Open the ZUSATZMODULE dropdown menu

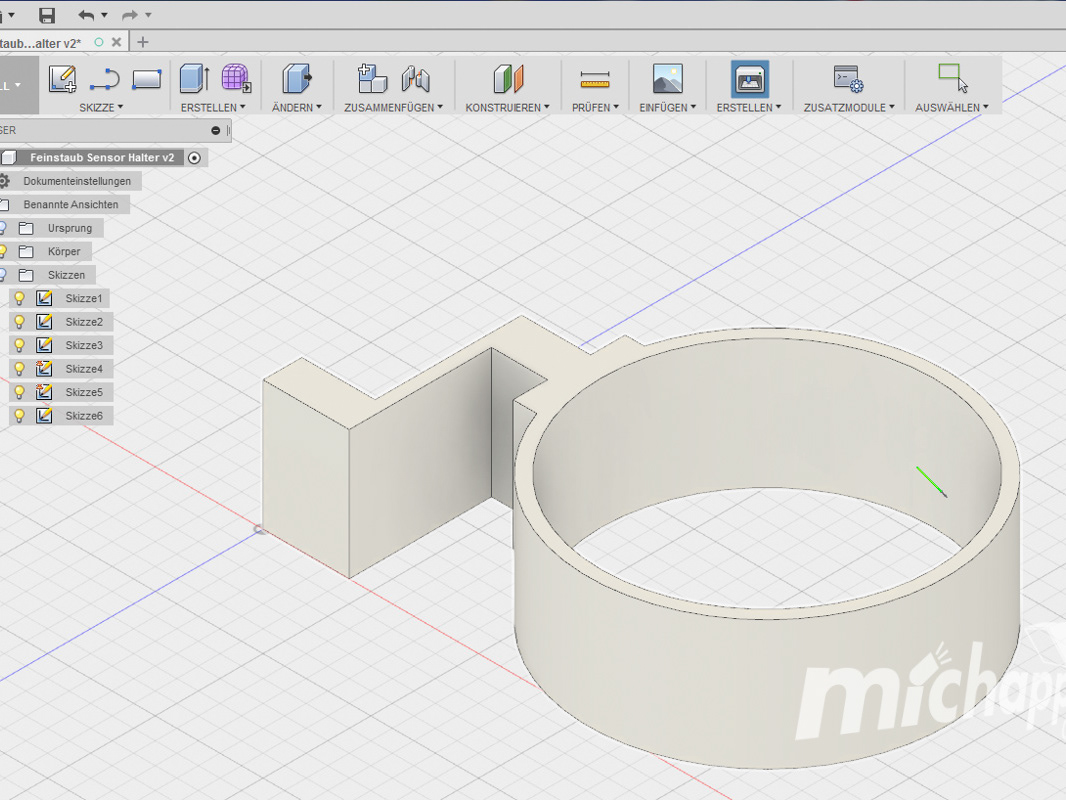pyautogui.click(x=849, y=107)
